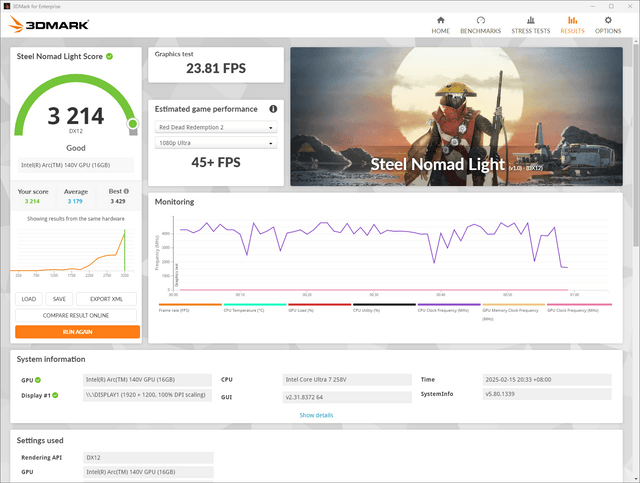Image resolution: width=640 pixels, height=483 pixels.
Task: Click the EXPORT XML button
Action: pyautogui.click(x=106, y=299)
